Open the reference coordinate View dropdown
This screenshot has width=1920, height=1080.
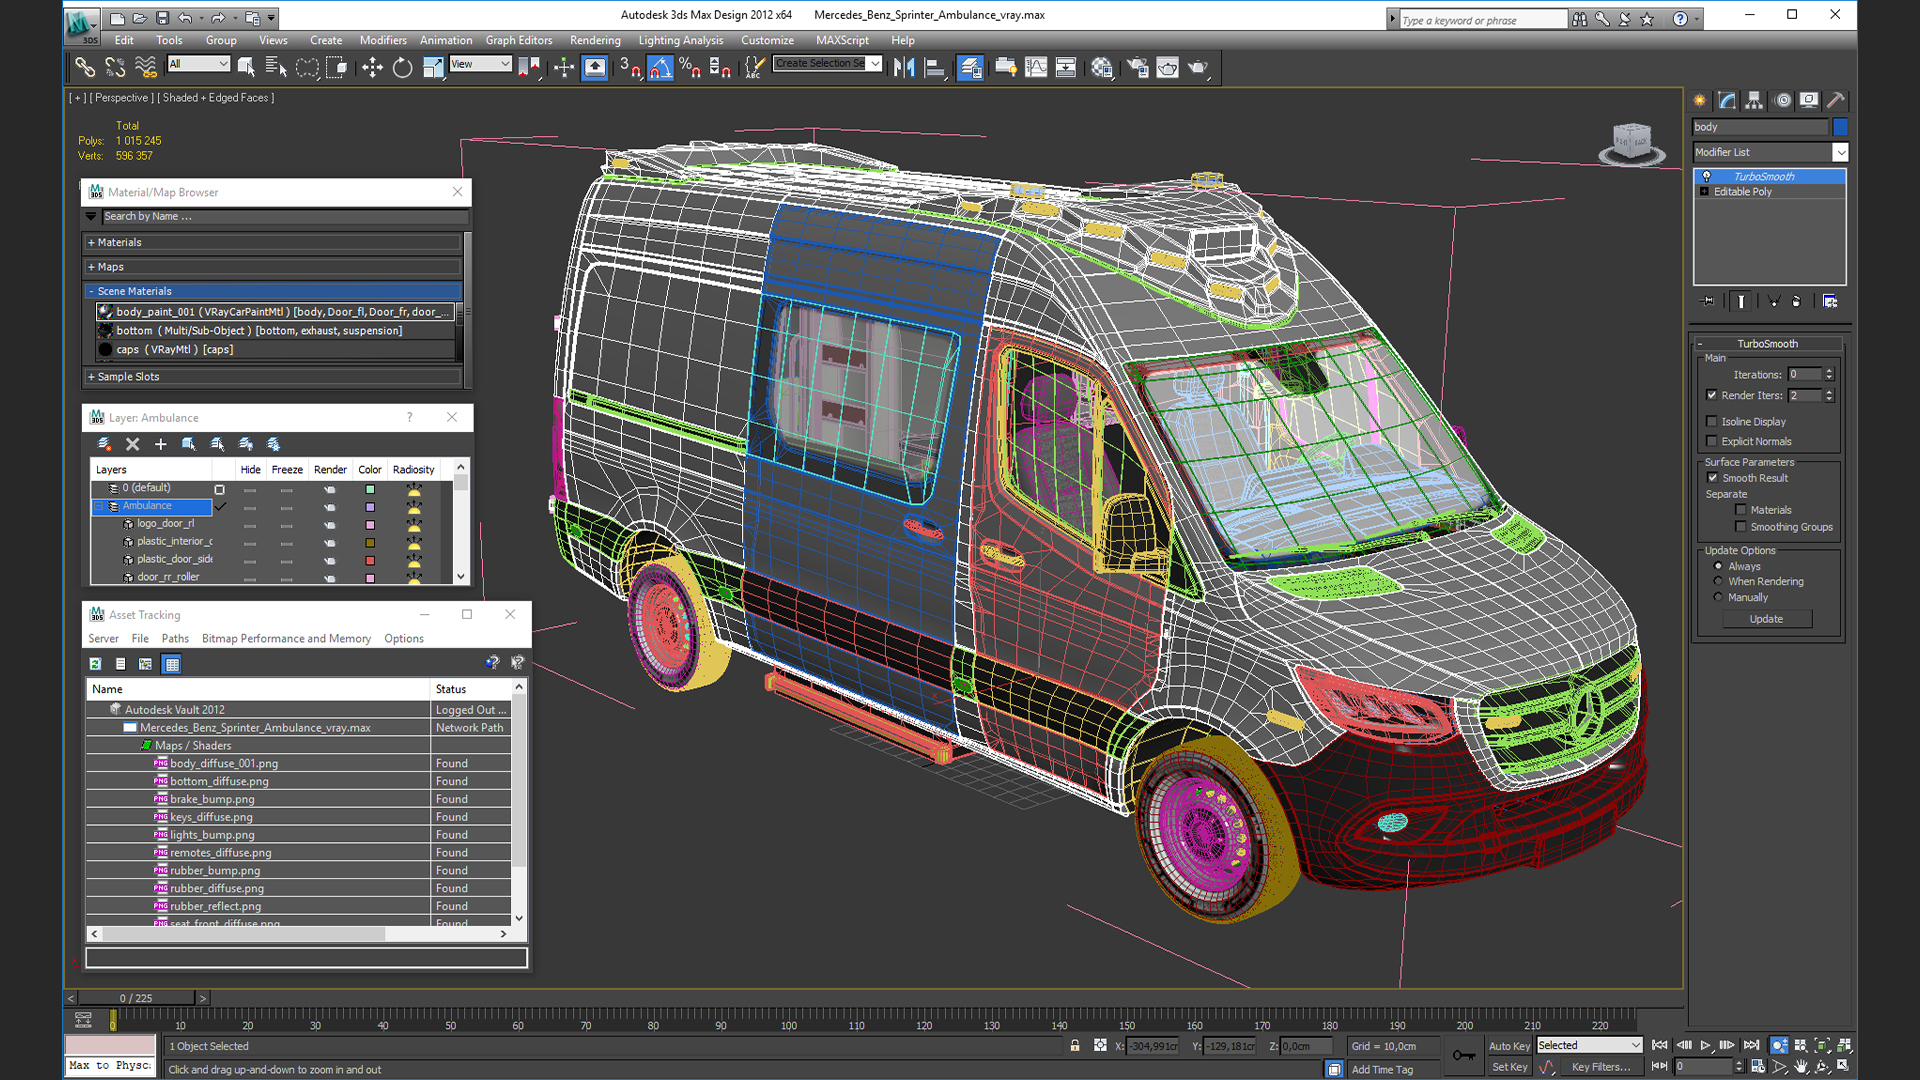(480, 64)
